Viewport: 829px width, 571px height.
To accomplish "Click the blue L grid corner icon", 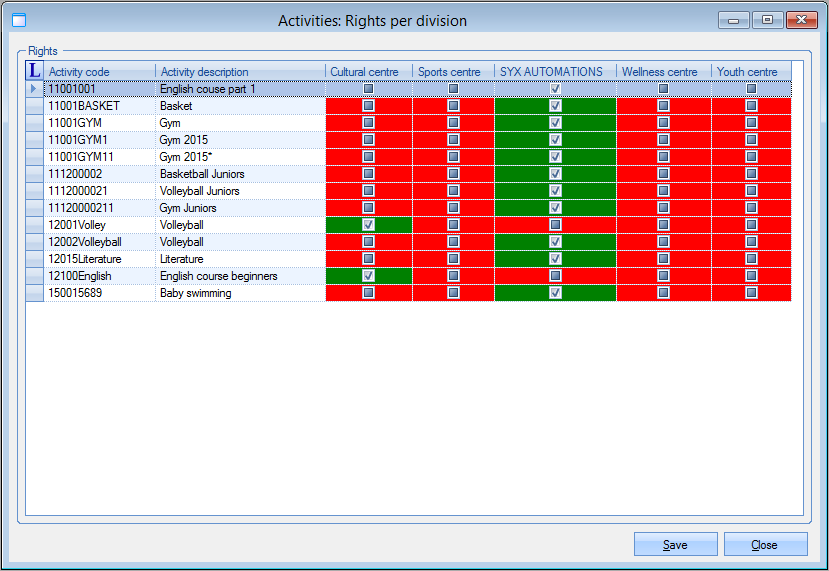I will pos(35,71).
